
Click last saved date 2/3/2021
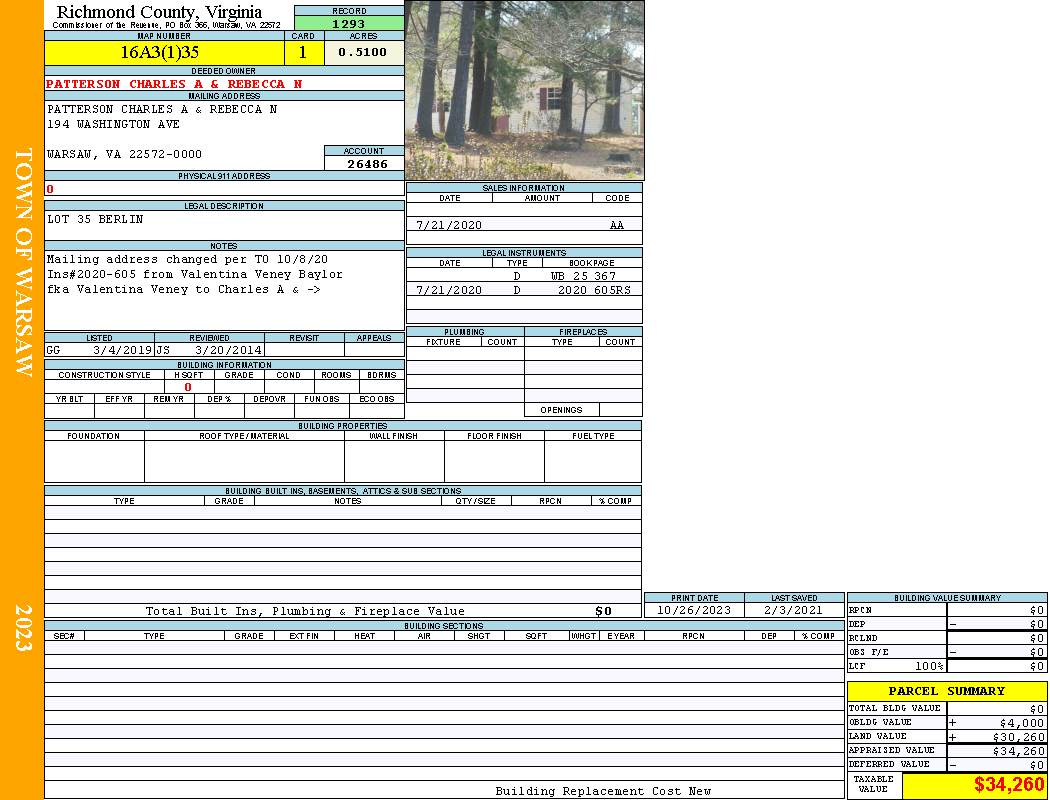point(793,610)
